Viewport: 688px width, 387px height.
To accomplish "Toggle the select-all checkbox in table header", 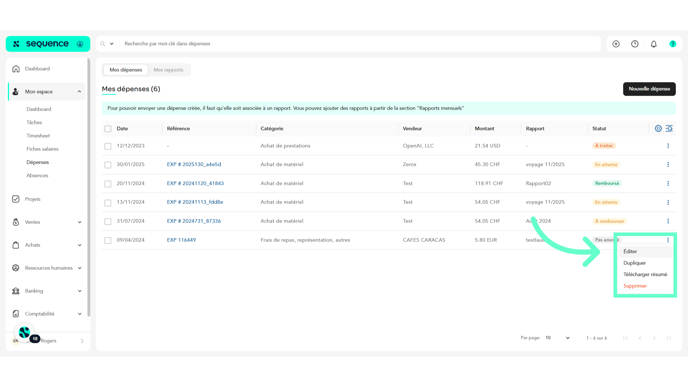I will 108,129.
